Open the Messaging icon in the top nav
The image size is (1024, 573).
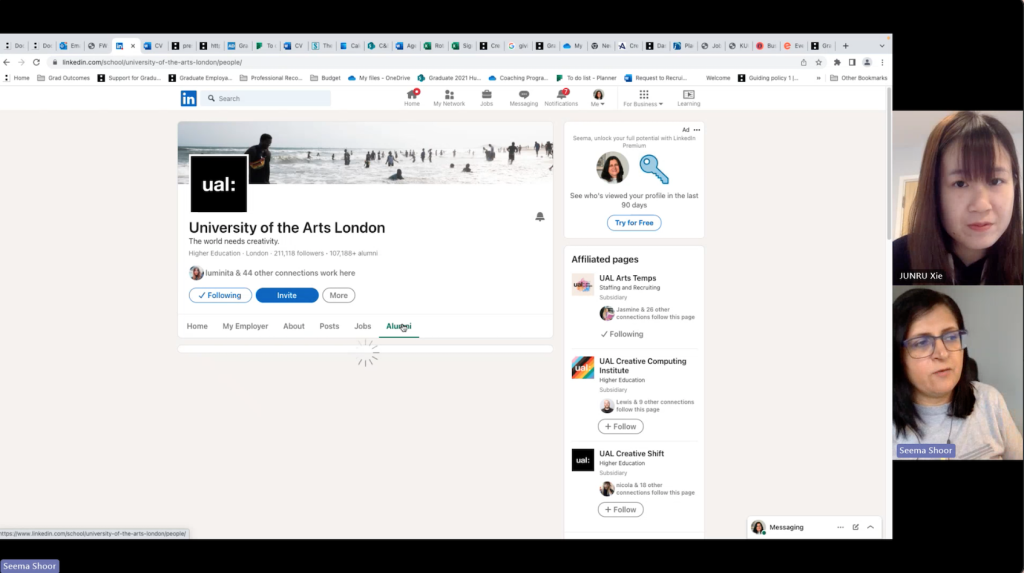[x=524, y=98]
